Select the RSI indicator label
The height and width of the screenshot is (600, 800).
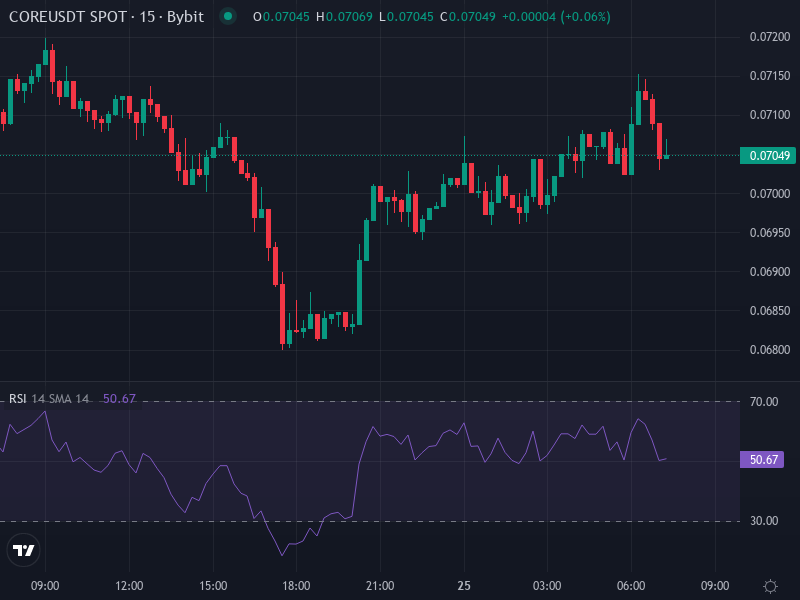pyautogui.click(x=17, y=397)
